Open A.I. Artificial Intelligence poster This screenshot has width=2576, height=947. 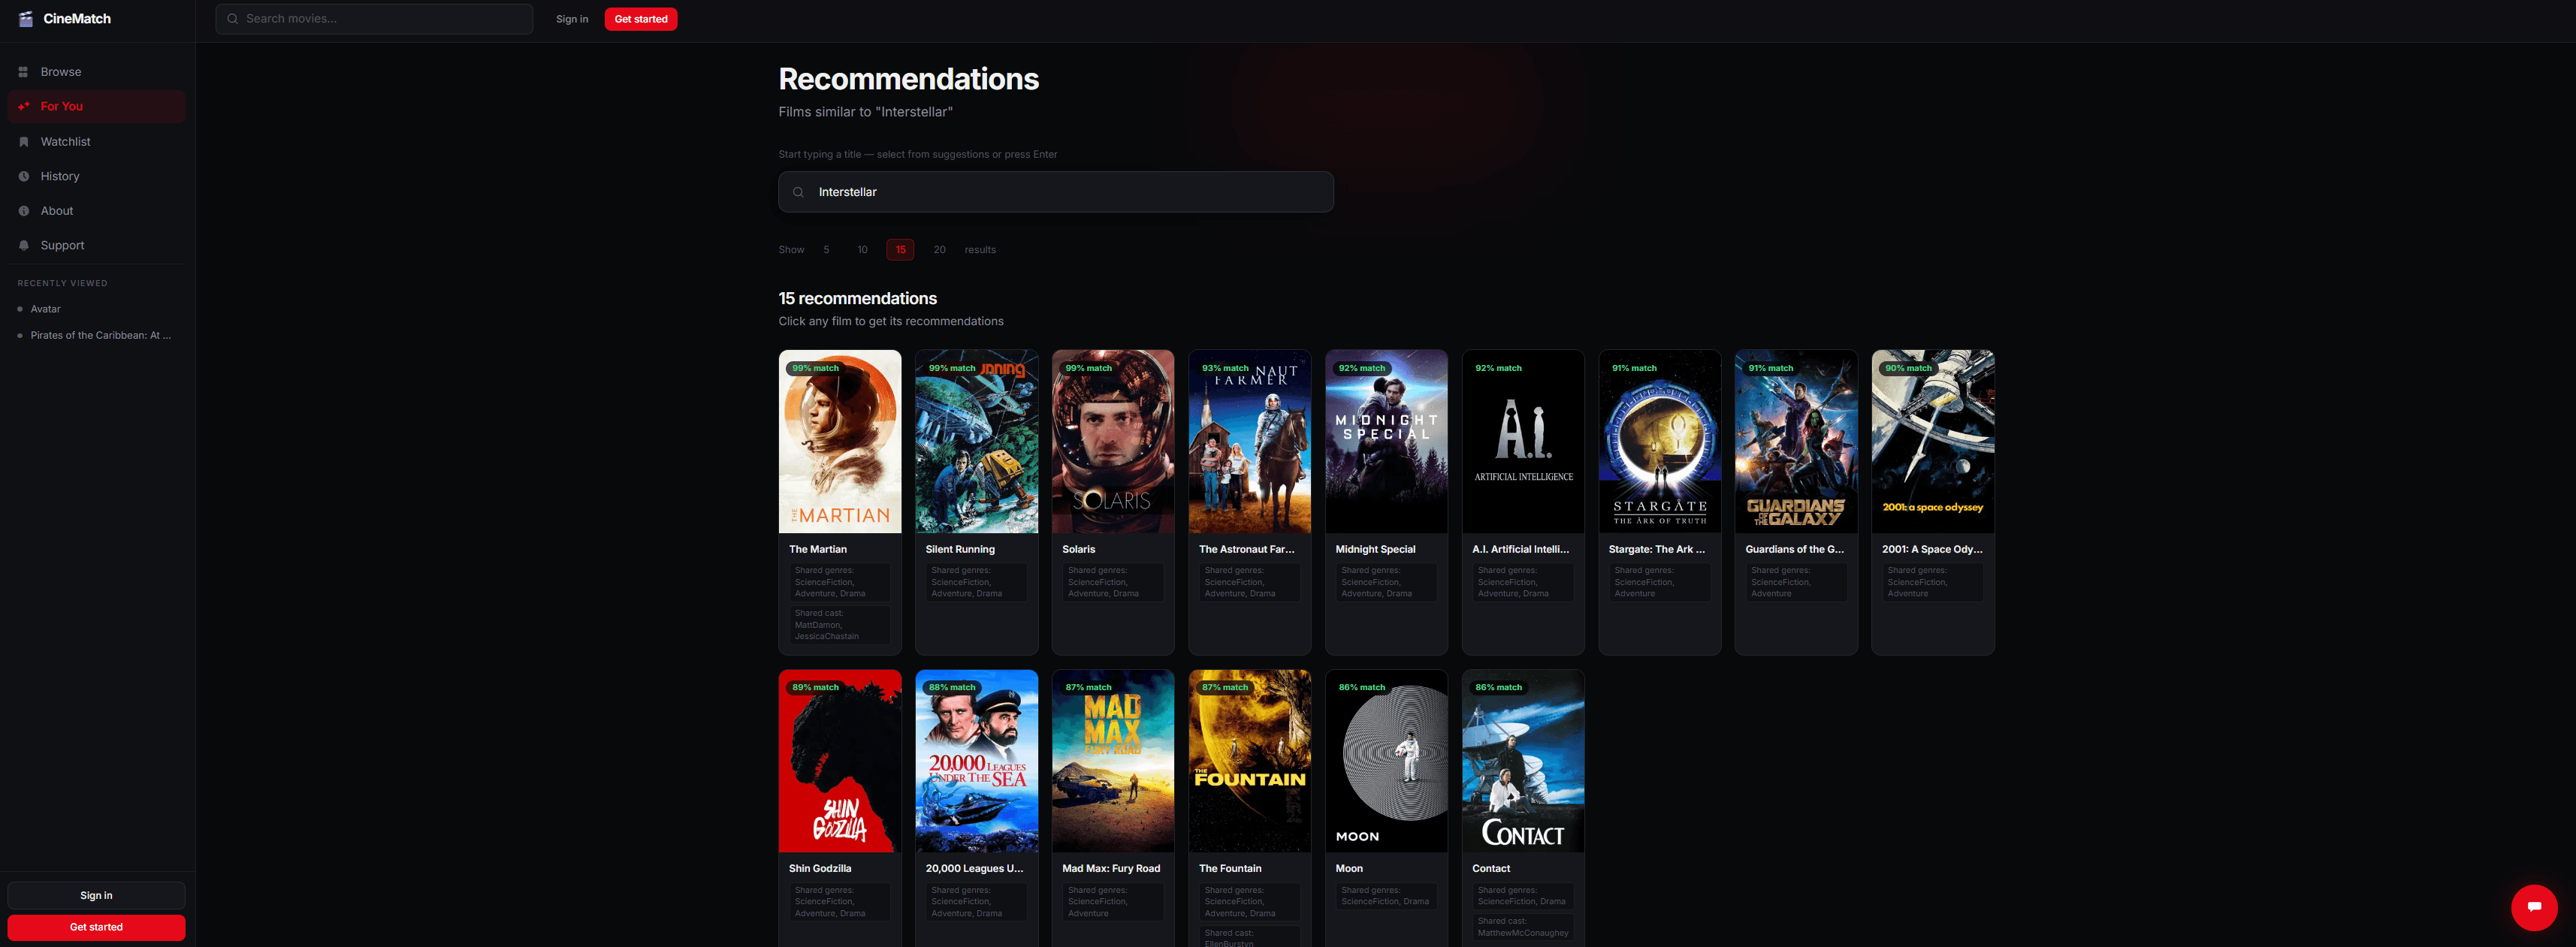point(1523,441)
